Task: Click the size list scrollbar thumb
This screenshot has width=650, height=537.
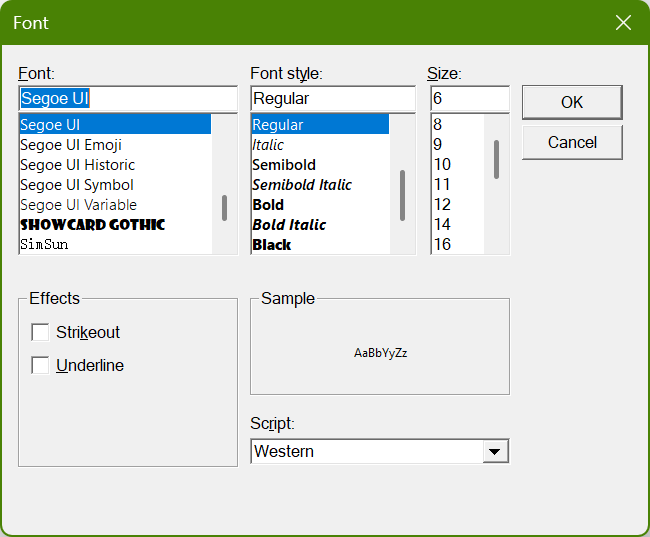Action: coord(496,159)
